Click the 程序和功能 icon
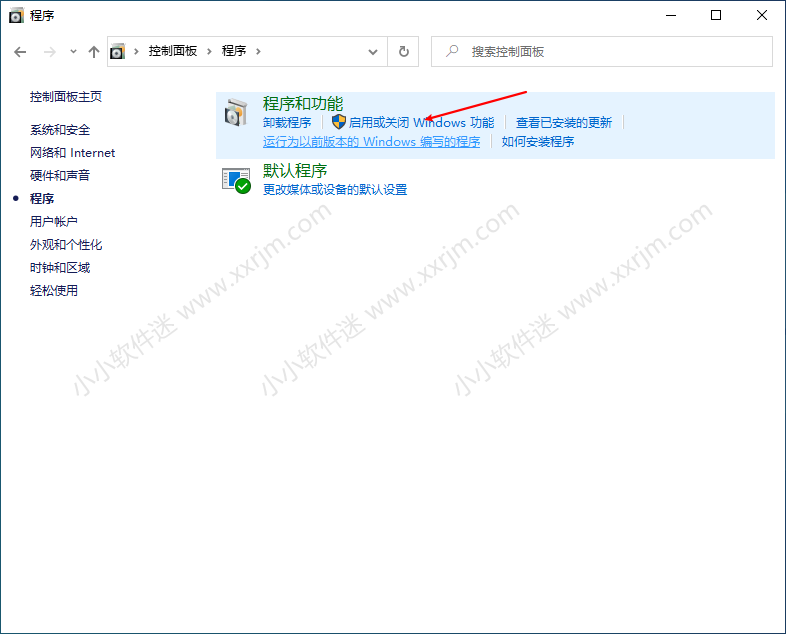 click(x=236, y=112)
